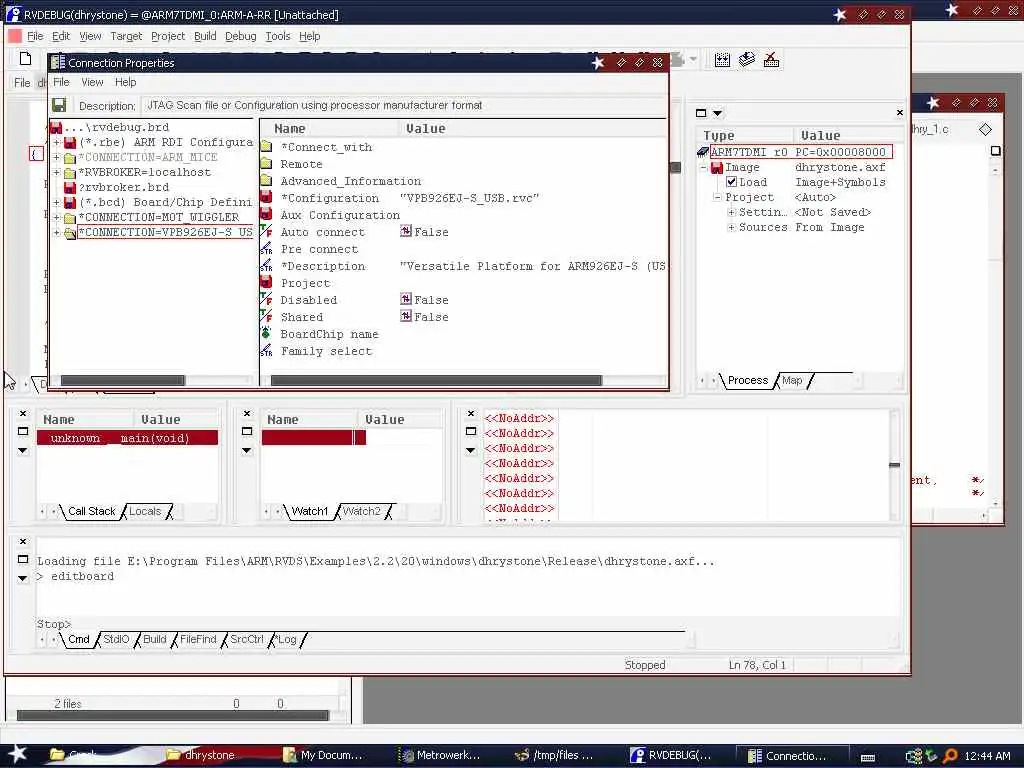
Task: Click the New file toolbar icon
Action: click(25, 59)
